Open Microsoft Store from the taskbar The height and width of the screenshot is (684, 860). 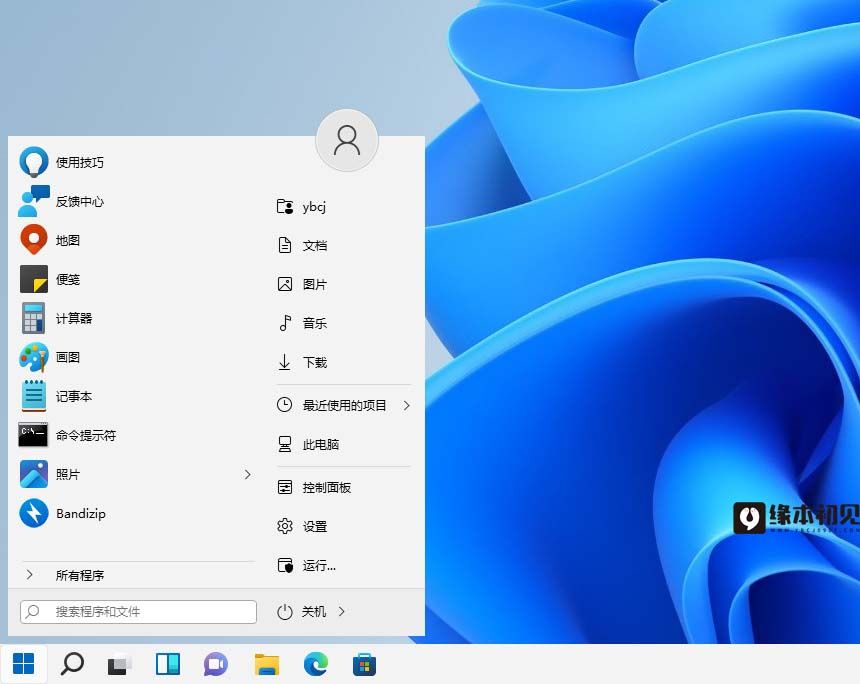[x=364, y=664]
